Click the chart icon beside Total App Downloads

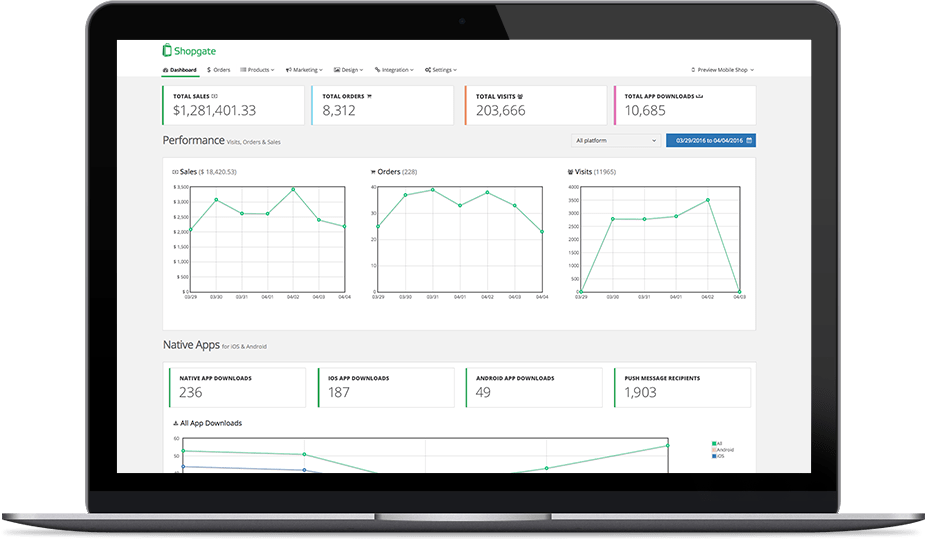[x=699, y=96]
